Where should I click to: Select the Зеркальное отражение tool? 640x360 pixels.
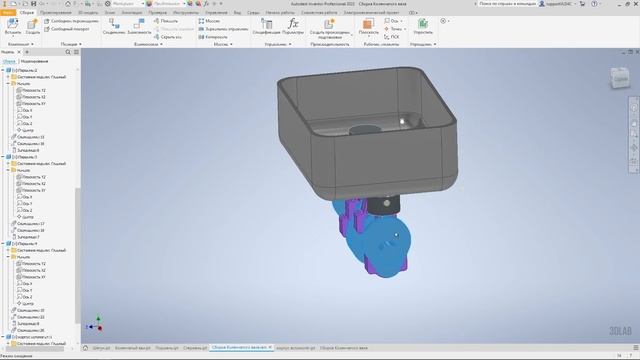[x=223, y=29]
